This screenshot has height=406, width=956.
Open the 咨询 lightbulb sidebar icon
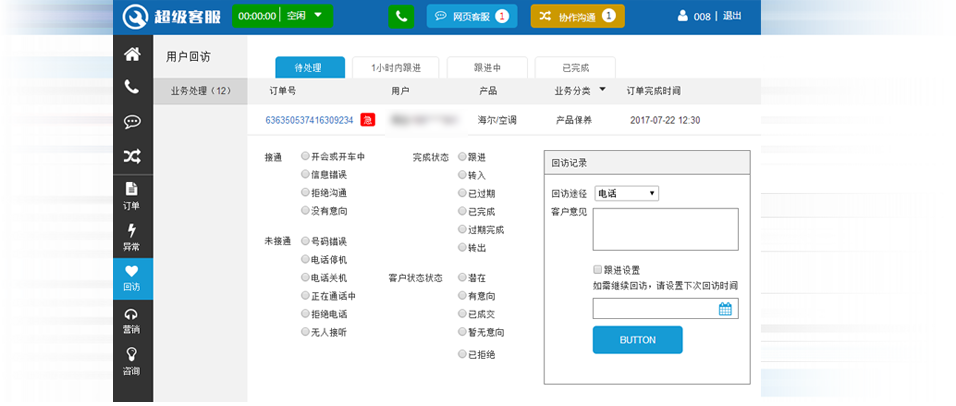pyautogui.click(x=132, y=361)
